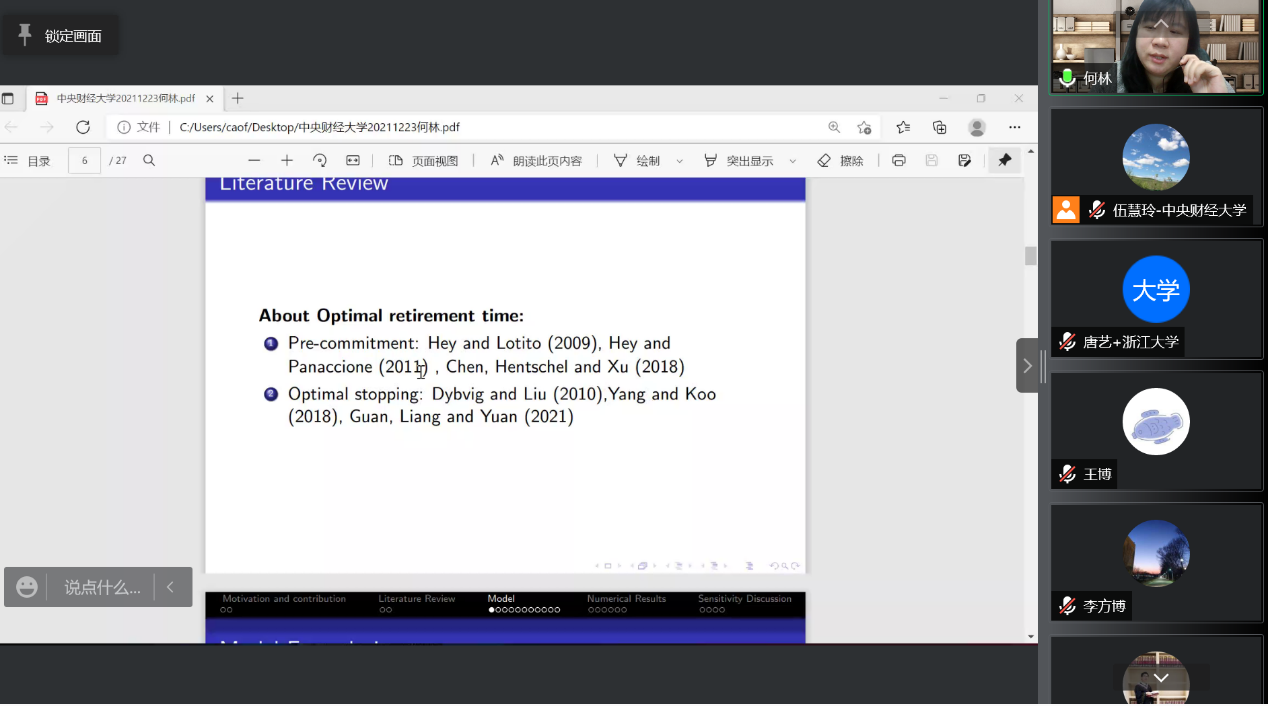Click the PDF page number field
The height and width of the screenshot is (706, 1268).
85,161
